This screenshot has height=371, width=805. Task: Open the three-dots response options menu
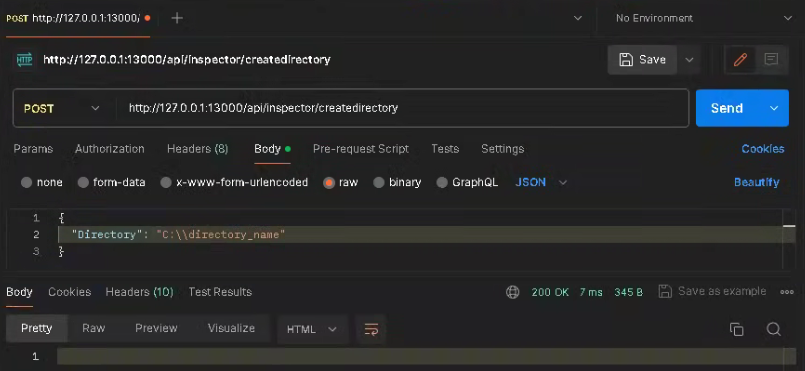(787, 292)
